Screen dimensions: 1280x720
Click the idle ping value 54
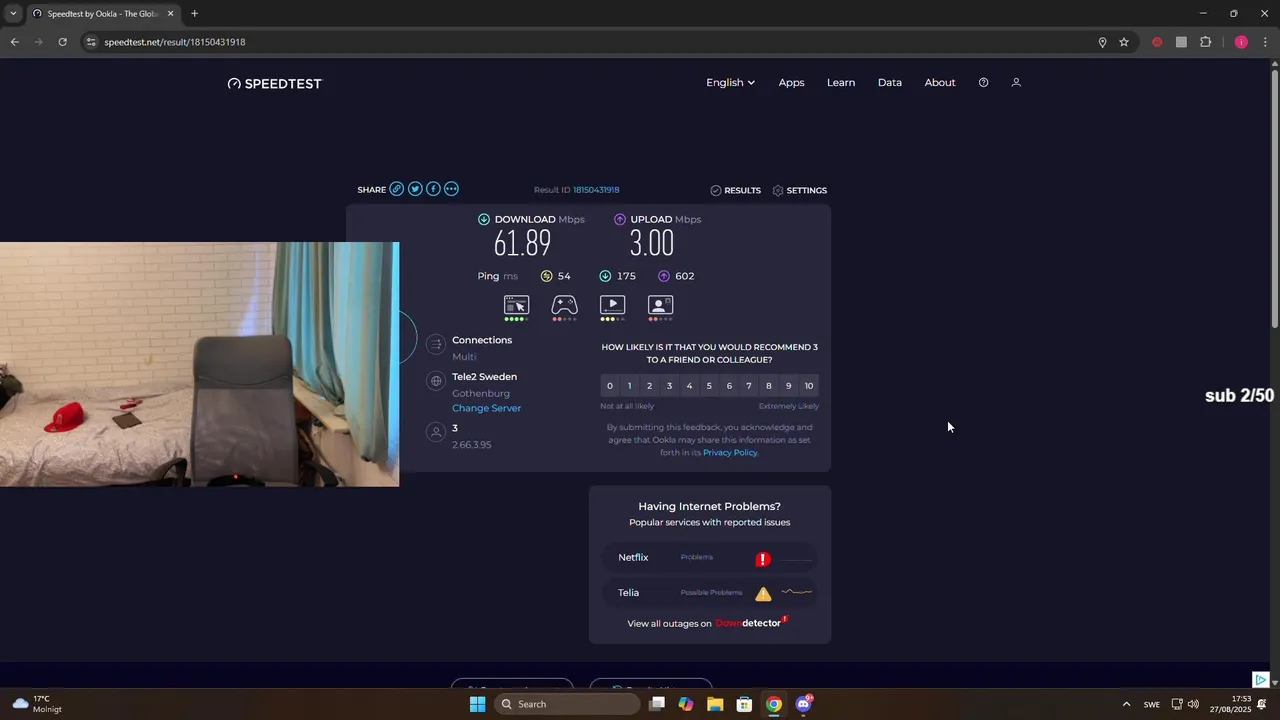pos(564,276)
